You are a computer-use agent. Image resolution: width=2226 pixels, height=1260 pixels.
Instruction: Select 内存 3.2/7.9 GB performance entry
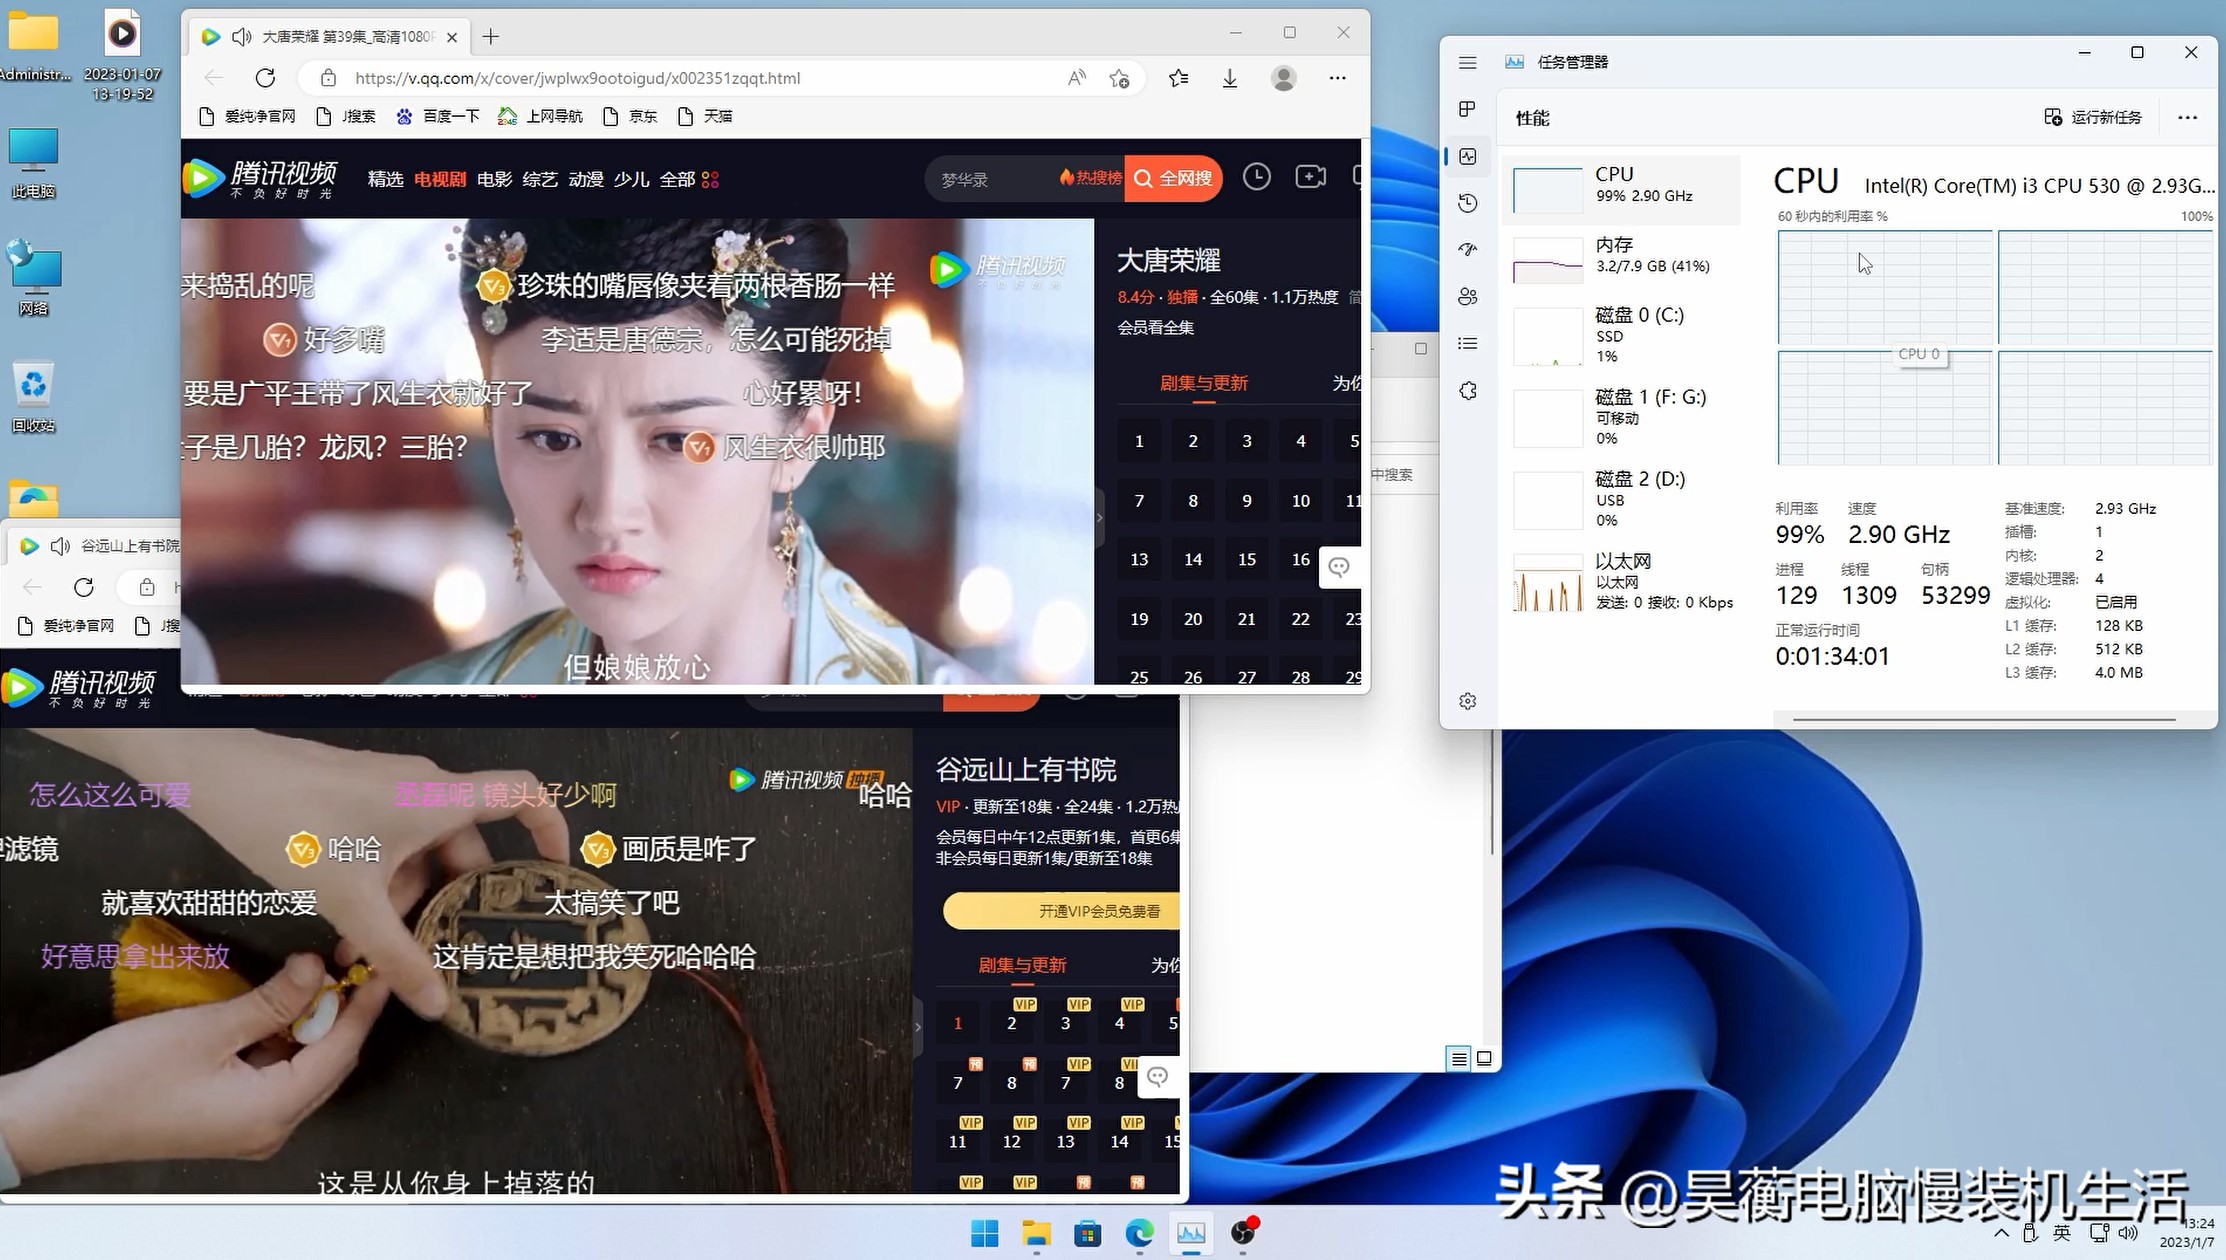click(1622, 259)
